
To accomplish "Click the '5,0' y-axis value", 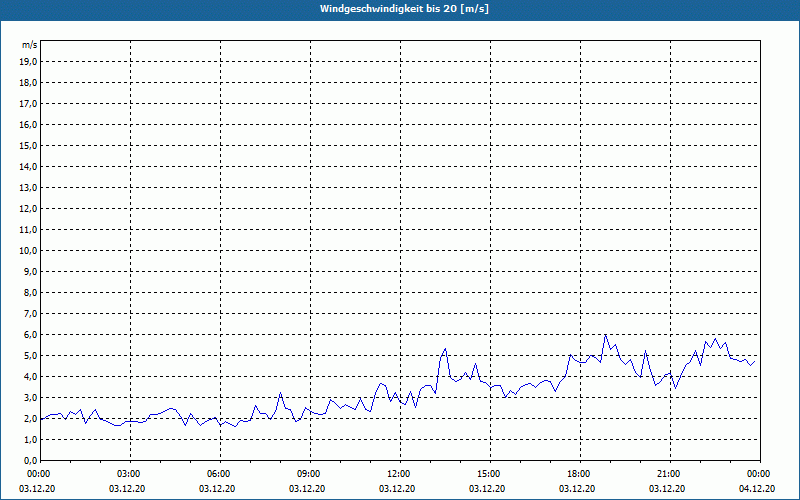I will (31, 356).
